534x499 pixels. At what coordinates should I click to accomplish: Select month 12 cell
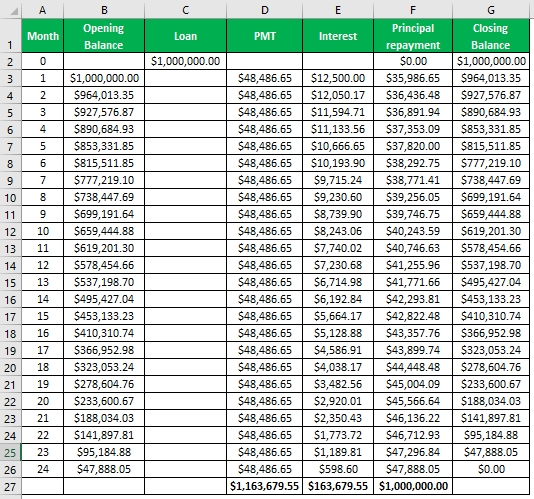pyautogui.click(x=43, y=265)
